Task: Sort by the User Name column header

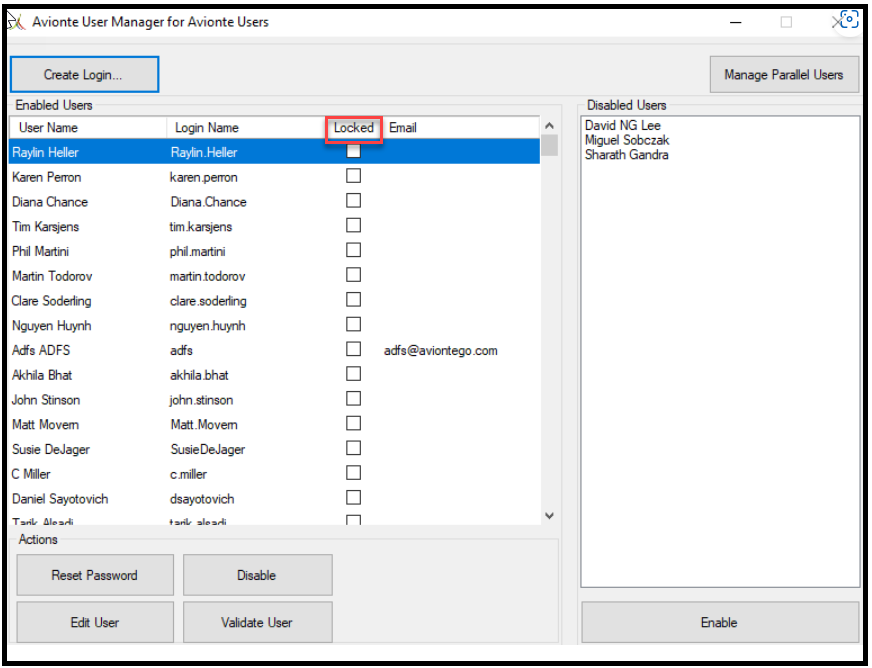Action: click(x=88, y=127)
